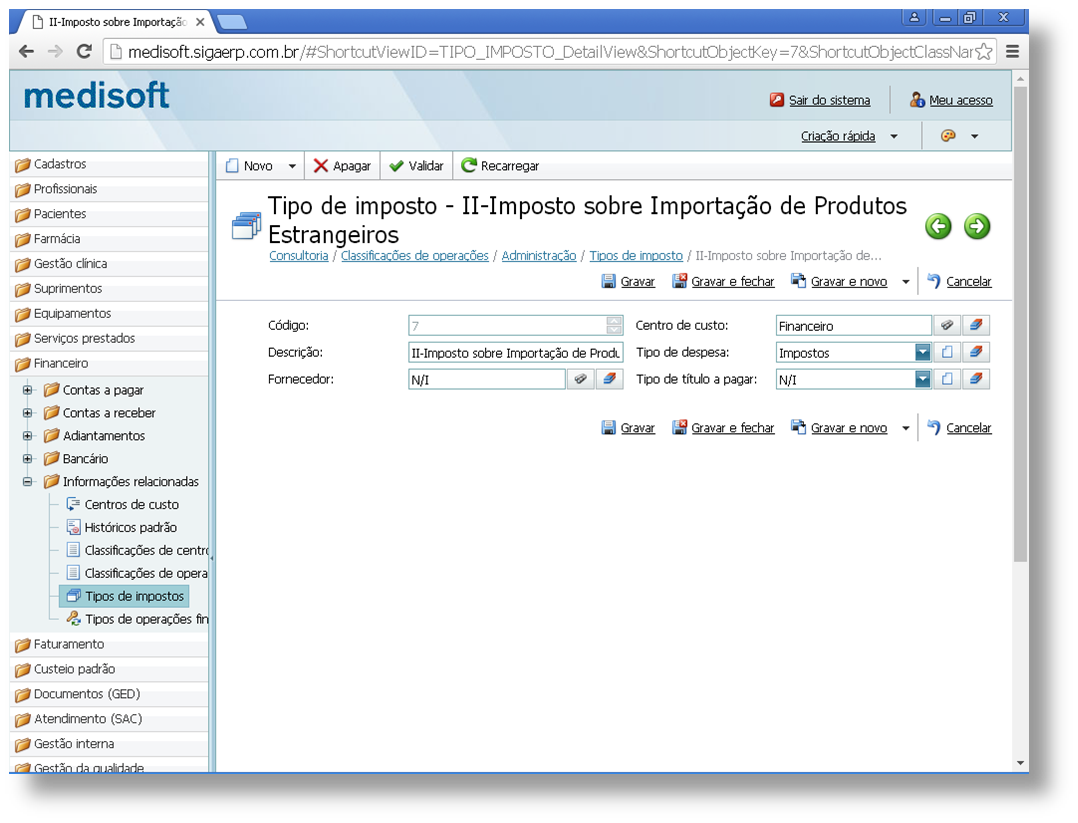Clear the Tipo de despesa field with eraser
The image size is (1078, 823).
click(x=976, y=352)
